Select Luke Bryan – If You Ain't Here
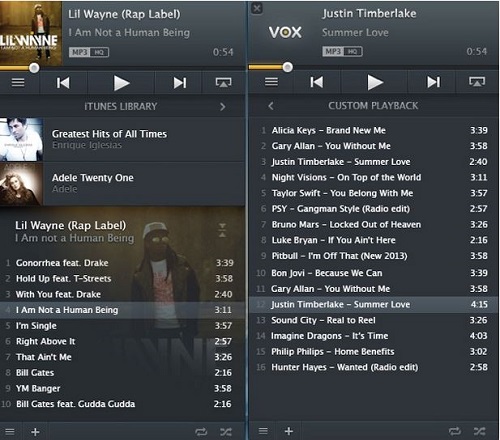The image size is (500, 440). [x=374, y=240]
